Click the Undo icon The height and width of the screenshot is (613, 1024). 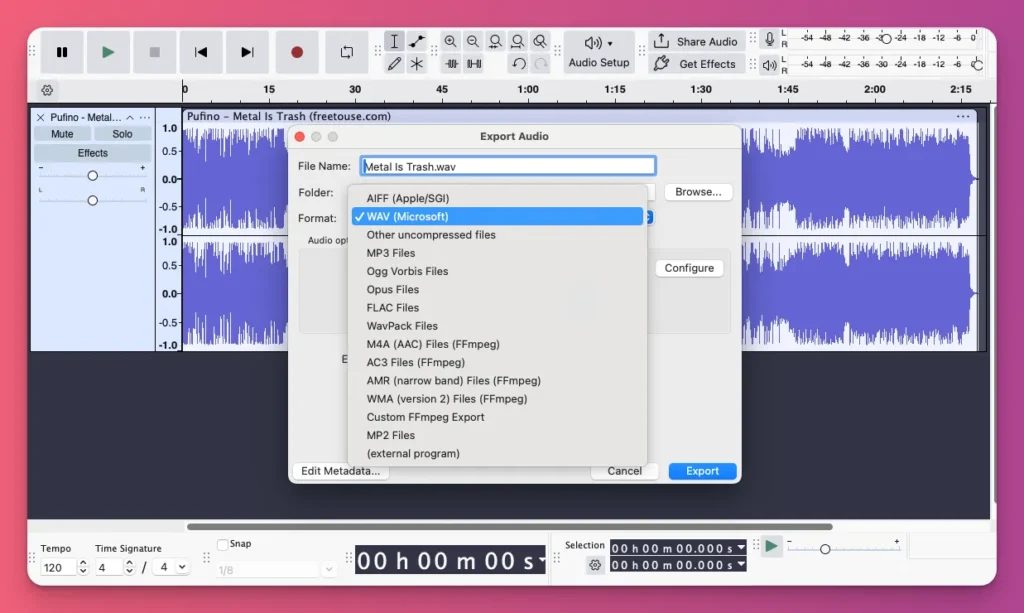(519, 63)
